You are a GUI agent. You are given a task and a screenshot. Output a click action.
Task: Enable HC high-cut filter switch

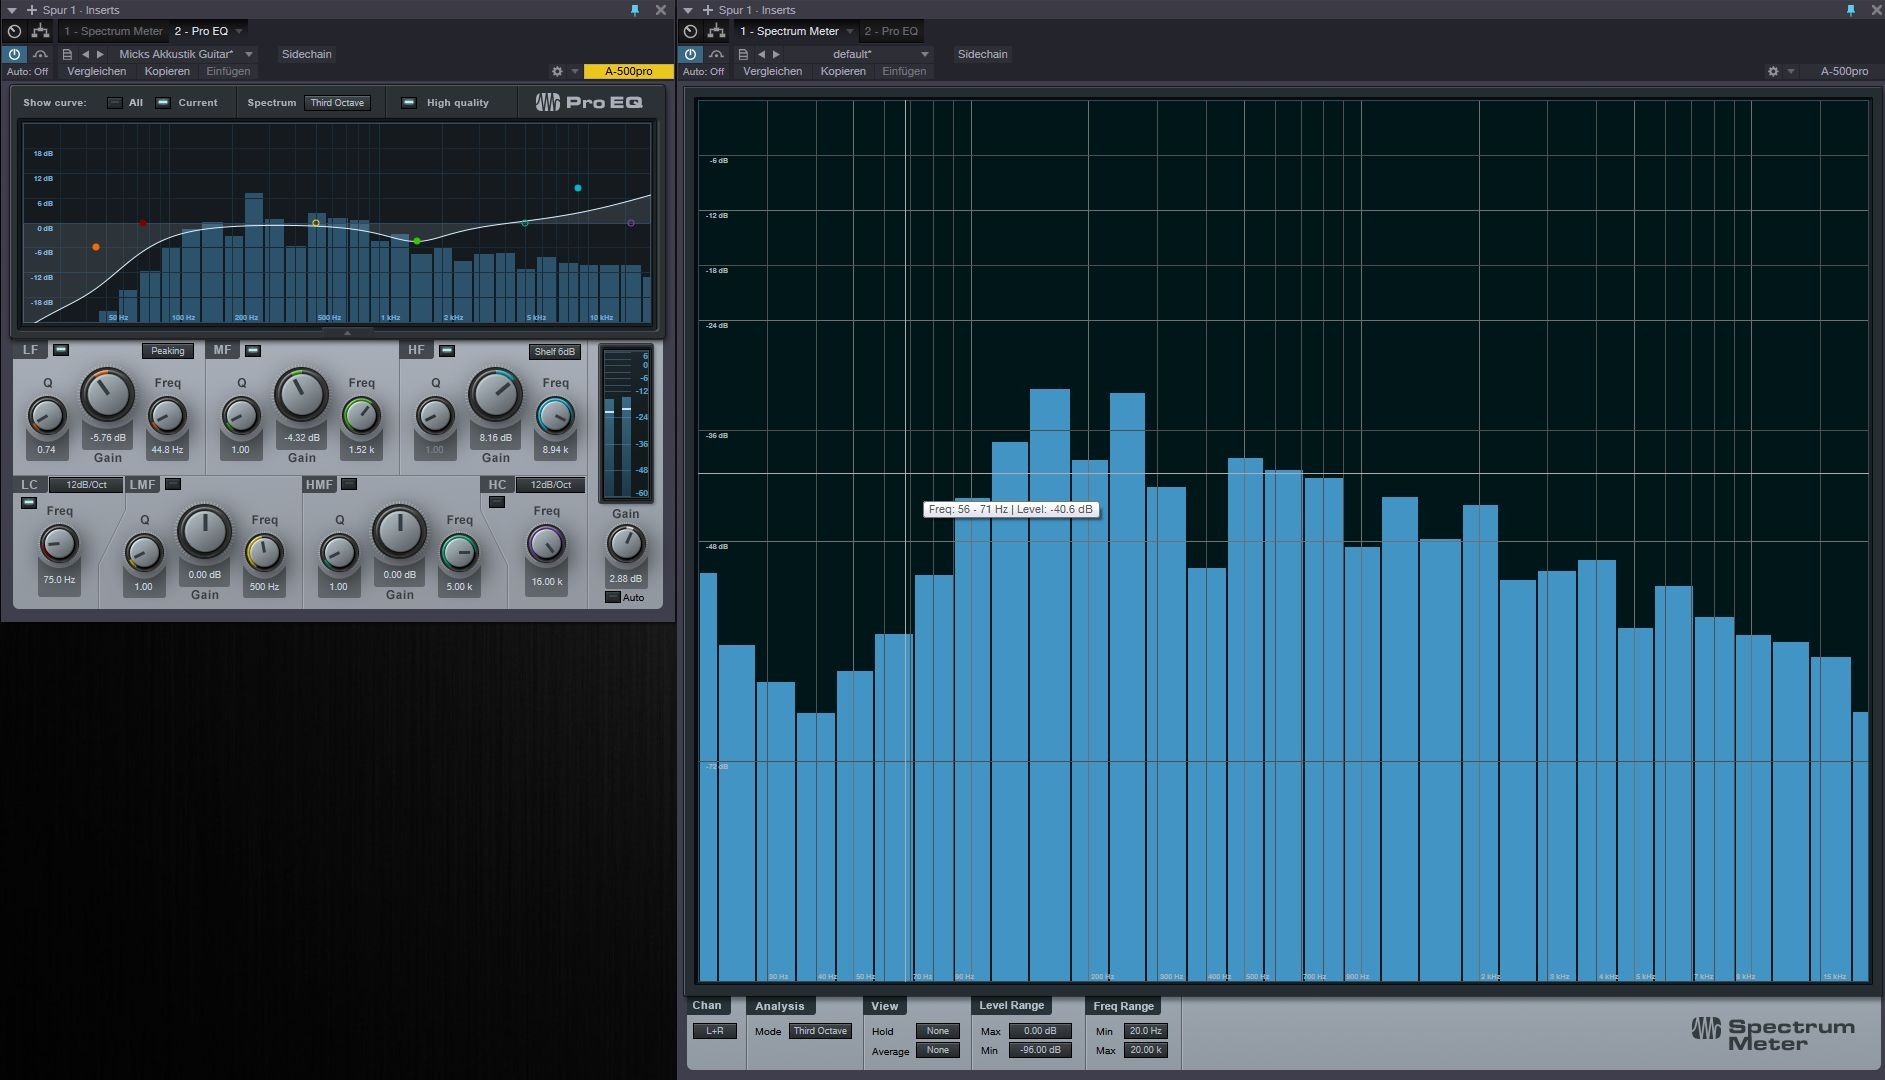(x=497, y=502)
